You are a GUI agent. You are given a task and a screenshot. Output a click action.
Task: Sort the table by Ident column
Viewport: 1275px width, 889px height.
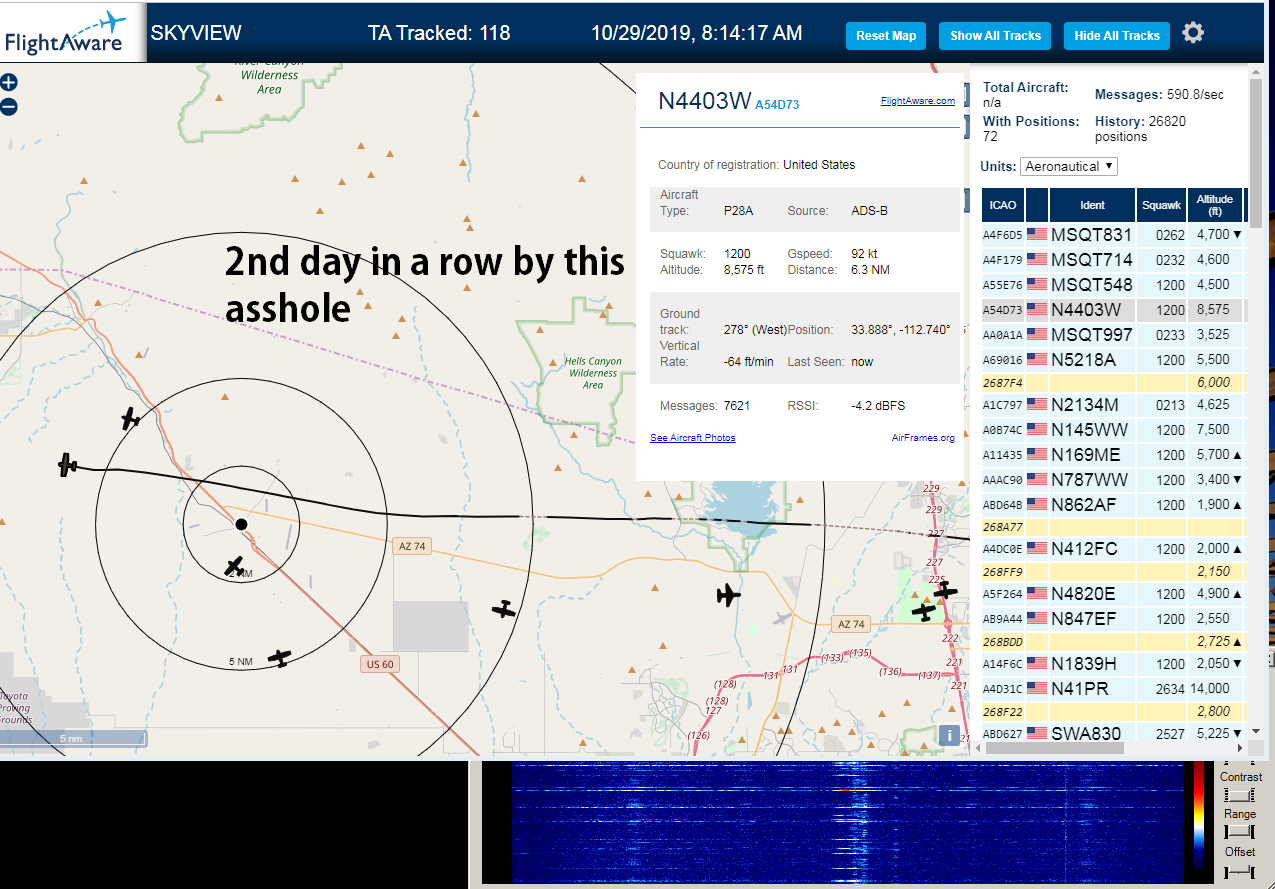pos(1092,205)
